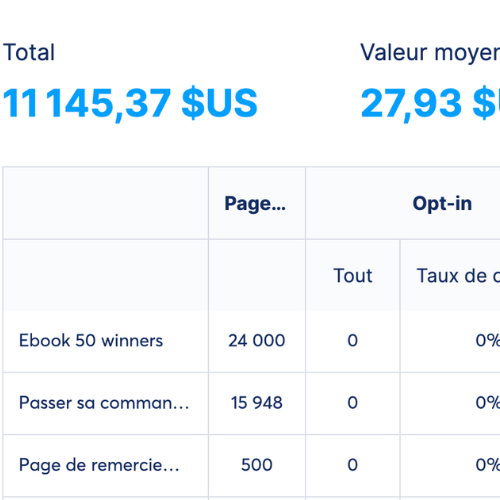500x500 pixels.
Task: Click opt-in count for Ebook 50 winners
Action: point(353,341)
